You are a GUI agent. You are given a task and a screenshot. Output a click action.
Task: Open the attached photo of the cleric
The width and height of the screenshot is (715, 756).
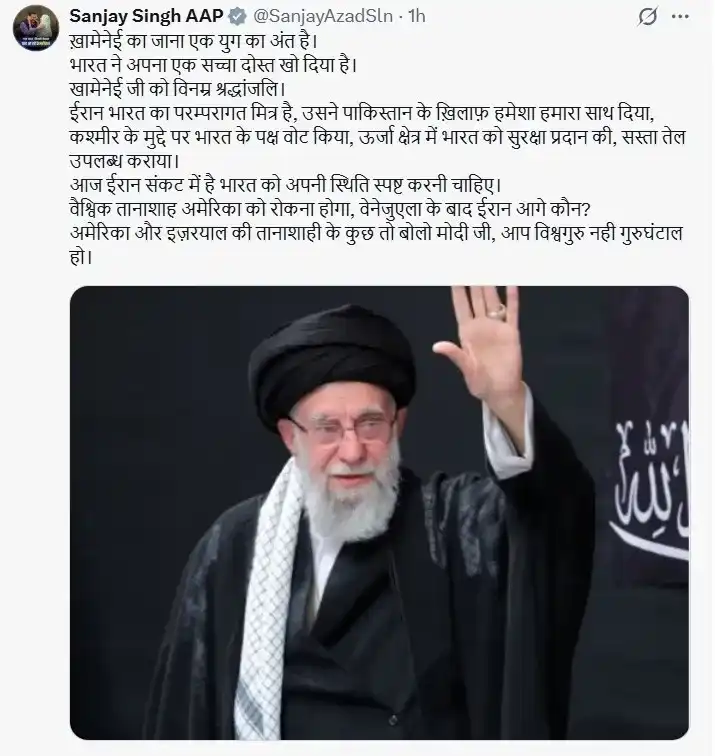point(379,513)
